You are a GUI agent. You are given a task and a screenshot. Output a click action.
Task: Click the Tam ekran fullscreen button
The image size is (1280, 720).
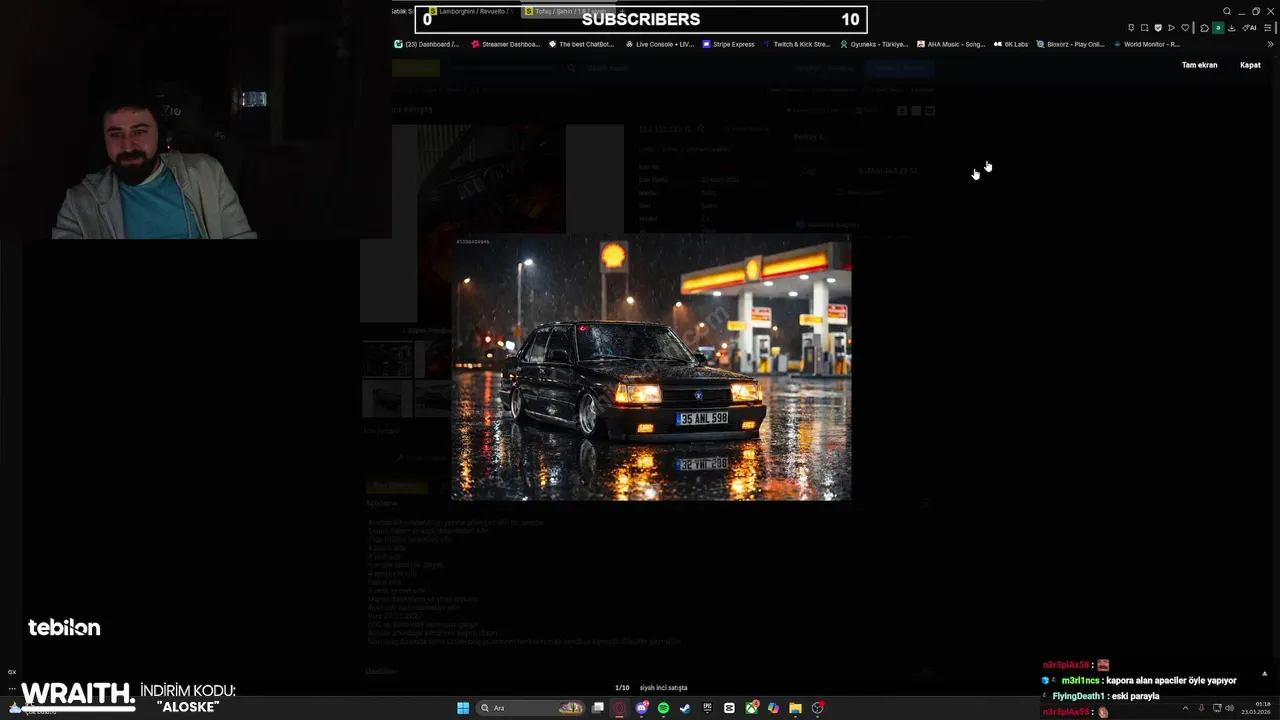tap(1199, 65)
